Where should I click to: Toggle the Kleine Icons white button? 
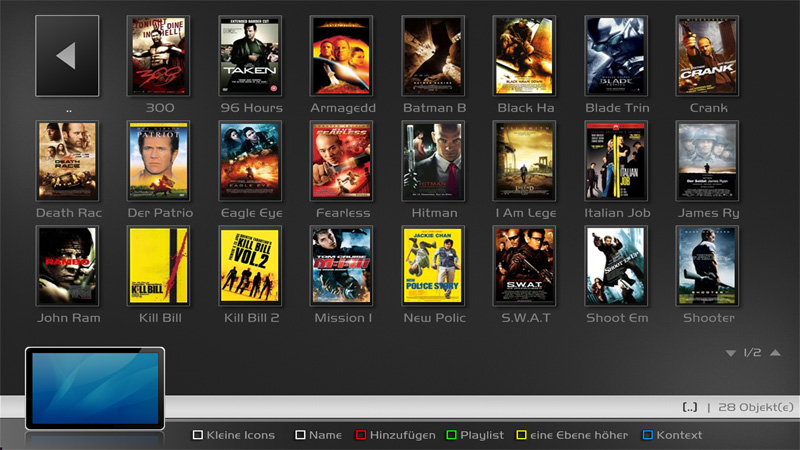point(234,435)
